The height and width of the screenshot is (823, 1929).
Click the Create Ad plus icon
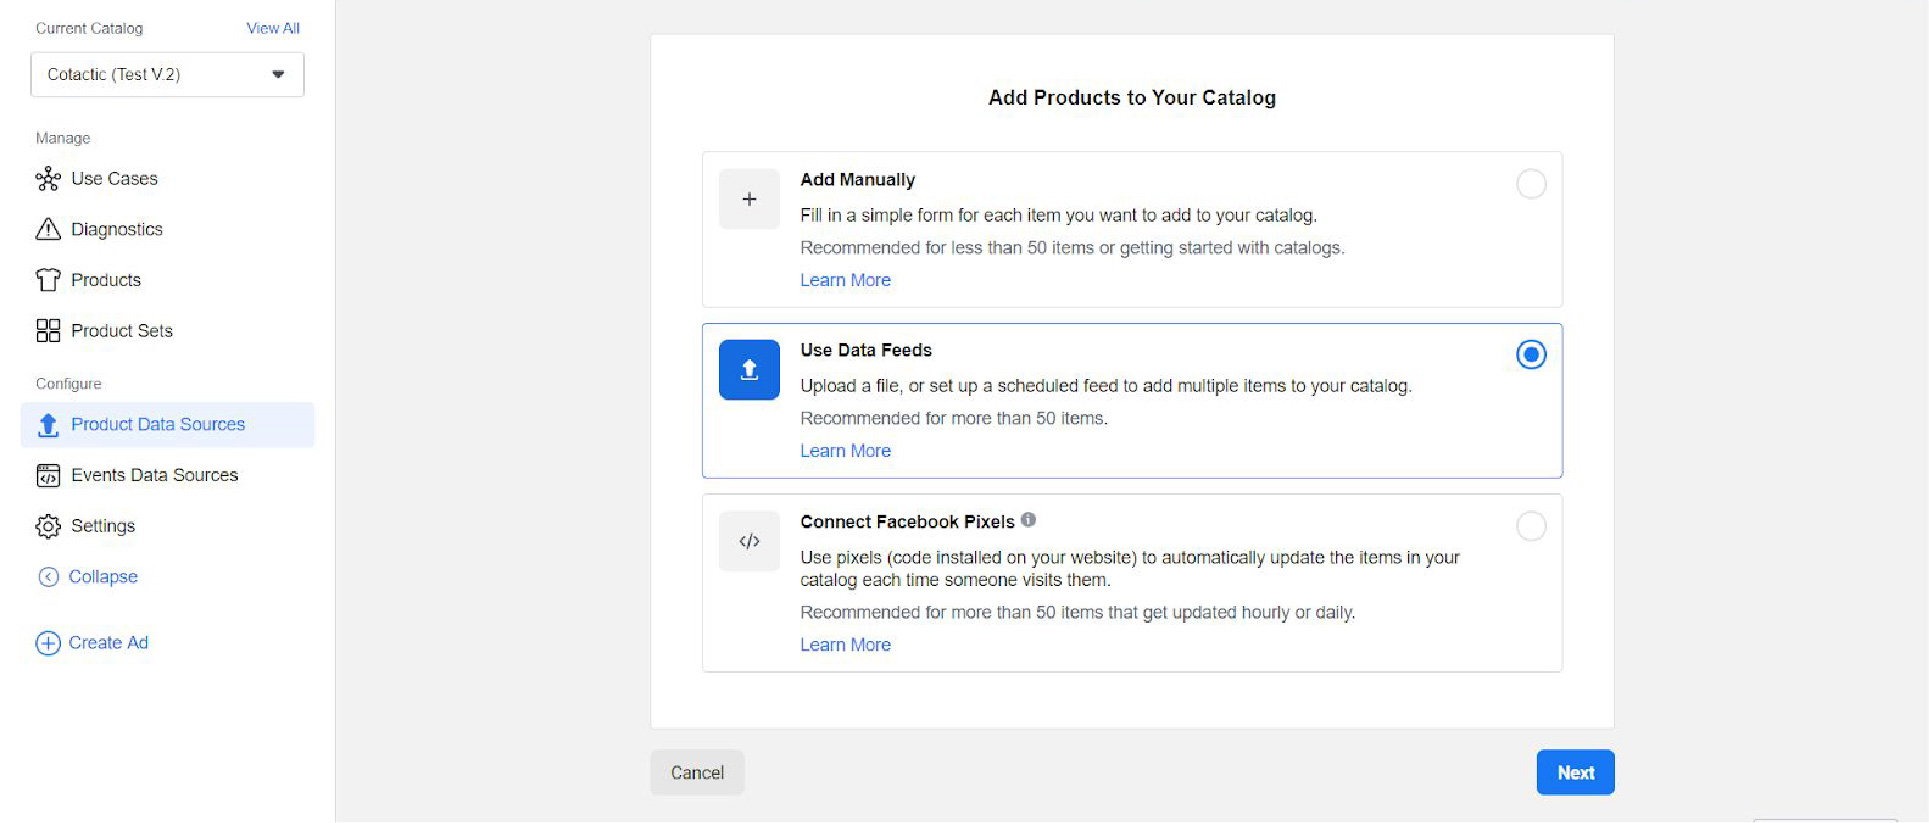[x=47, y=642]
